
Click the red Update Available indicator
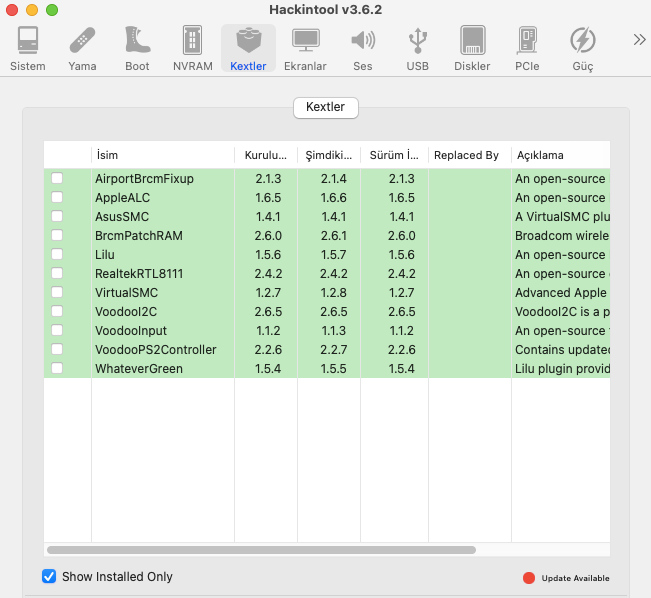click(529, 578)
